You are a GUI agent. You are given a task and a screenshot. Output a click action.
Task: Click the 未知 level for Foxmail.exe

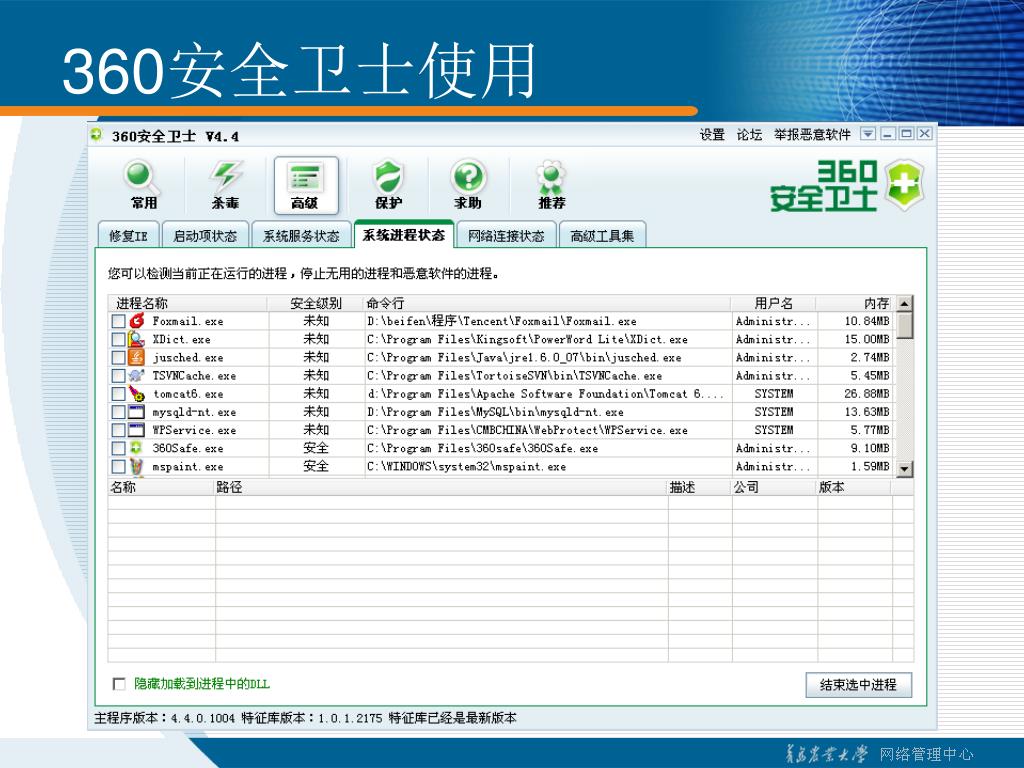(x=316, y=321)
